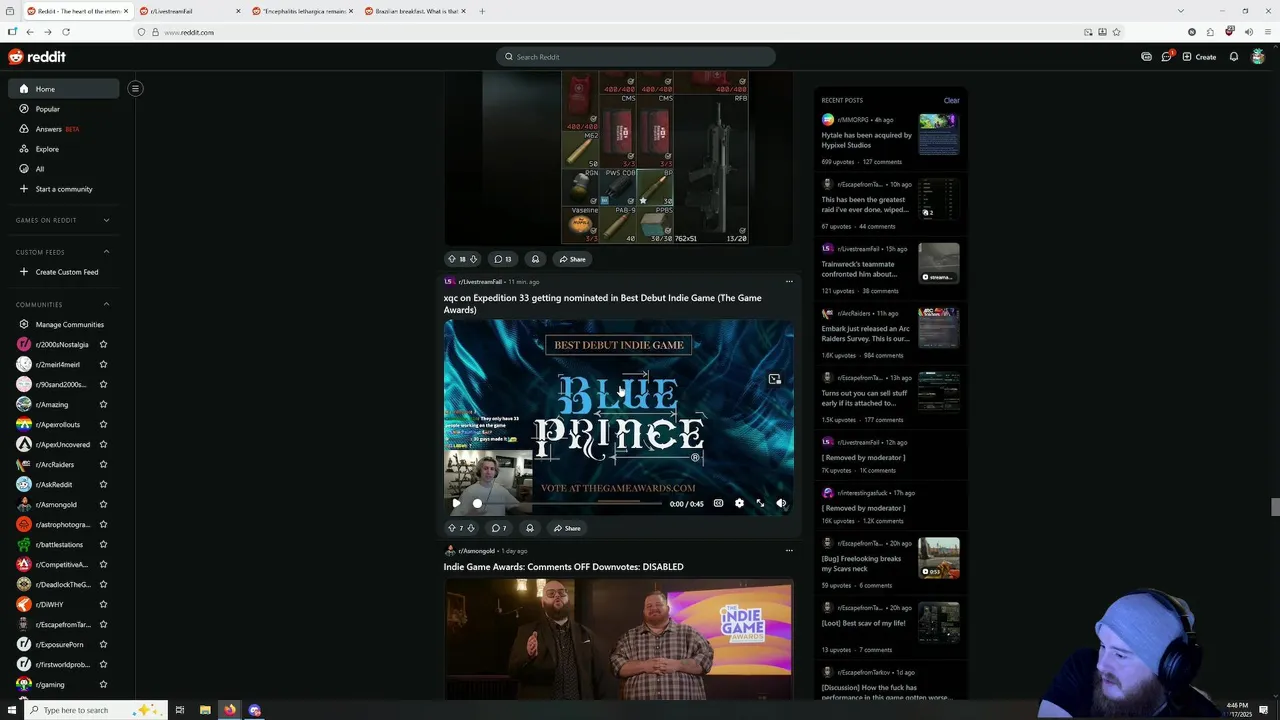Reload the page with the refresh button

coord(66,32)
